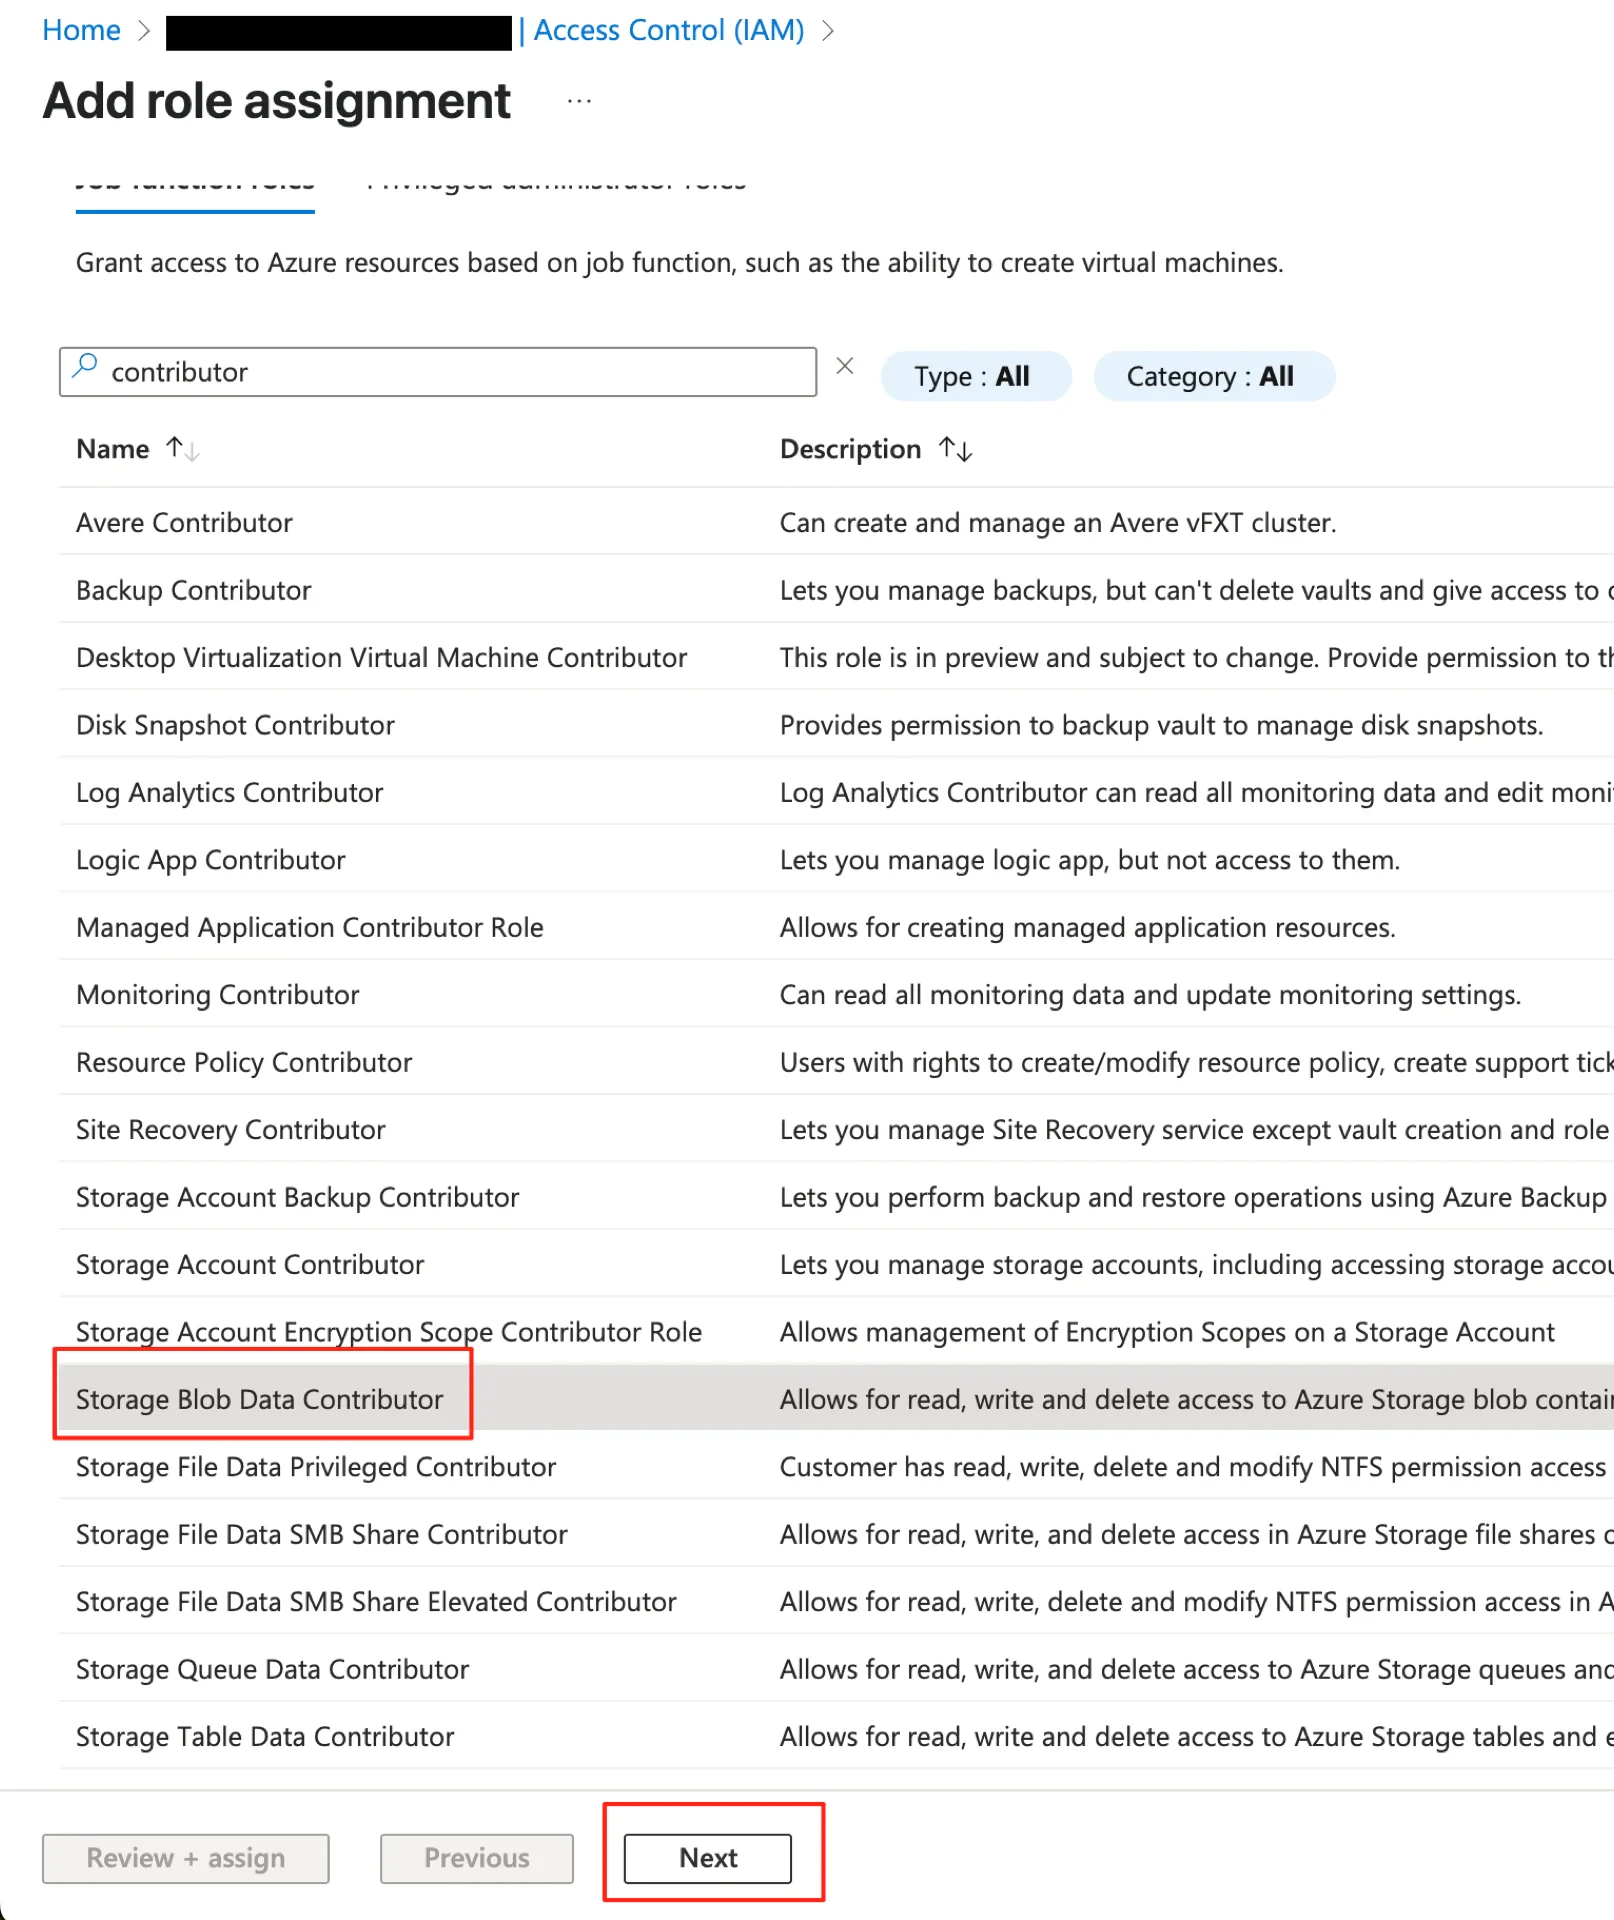Select Resource Policy Contributor role

tap(243, 1062)
